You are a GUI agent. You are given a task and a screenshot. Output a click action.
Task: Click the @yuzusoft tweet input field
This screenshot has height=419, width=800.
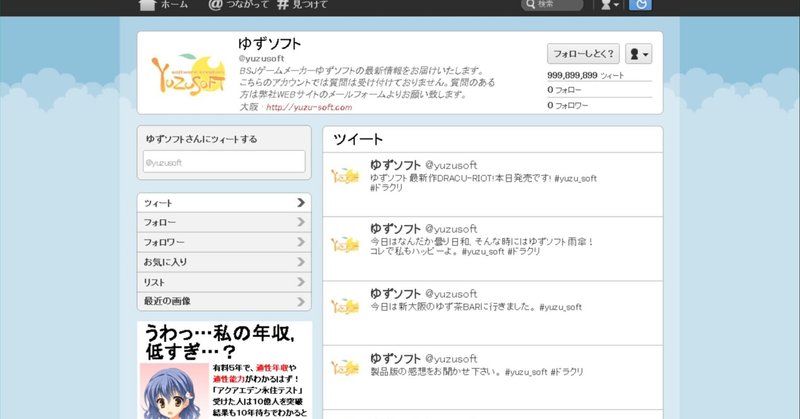coord(224,162)
